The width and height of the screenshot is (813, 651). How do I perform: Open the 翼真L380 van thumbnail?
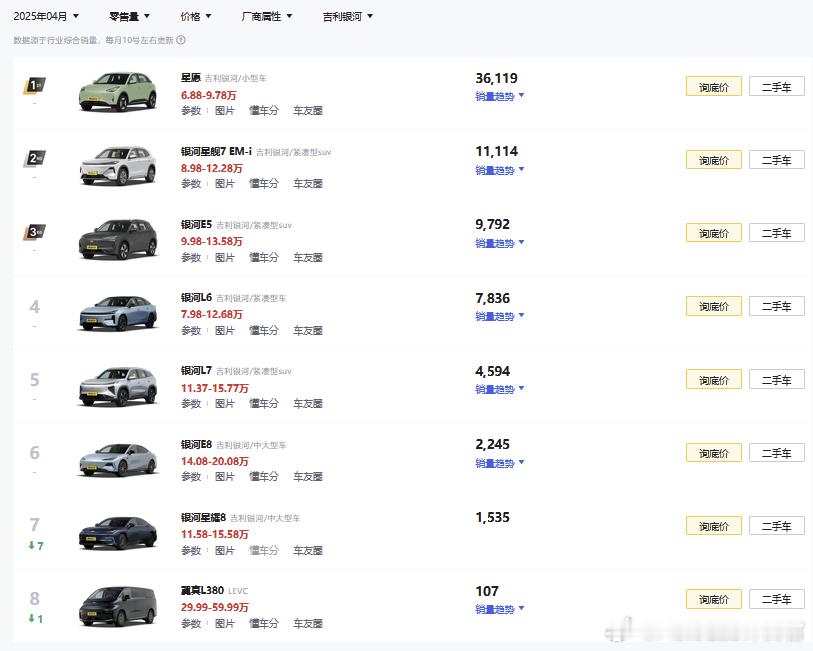click(118, 606)
